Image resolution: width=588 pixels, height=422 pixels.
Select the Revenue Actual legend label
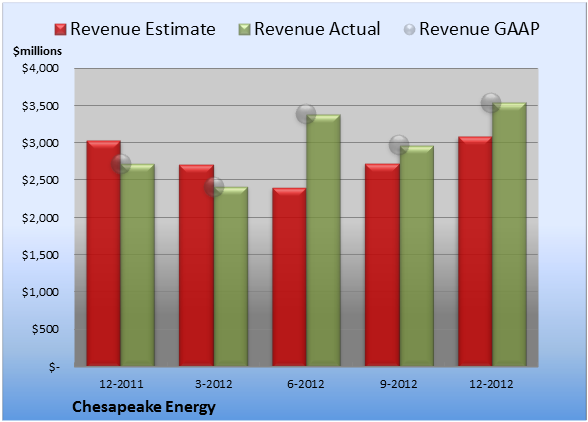pos(317,29)
